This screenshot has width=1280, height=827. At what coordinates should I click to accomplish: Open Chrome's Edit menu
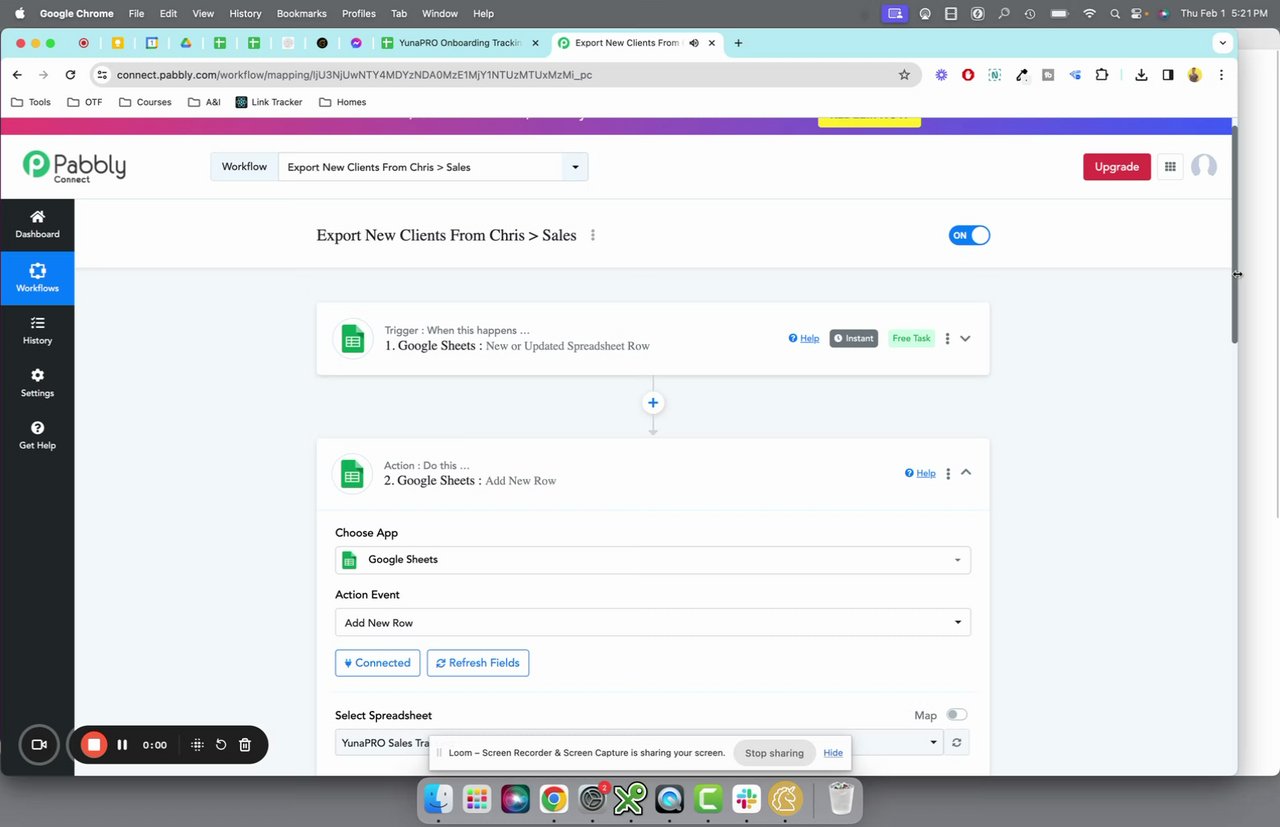coord(168,14)
